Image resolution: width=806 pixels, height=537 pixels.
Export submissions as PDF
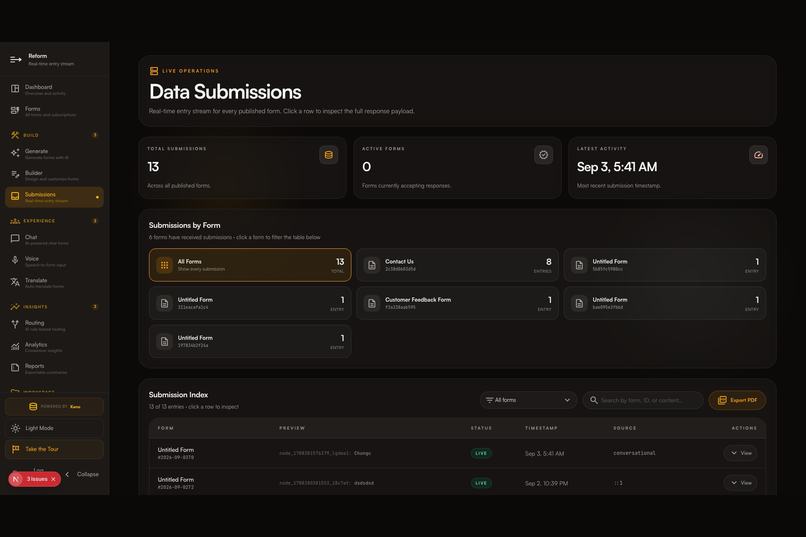pos(737,400)
